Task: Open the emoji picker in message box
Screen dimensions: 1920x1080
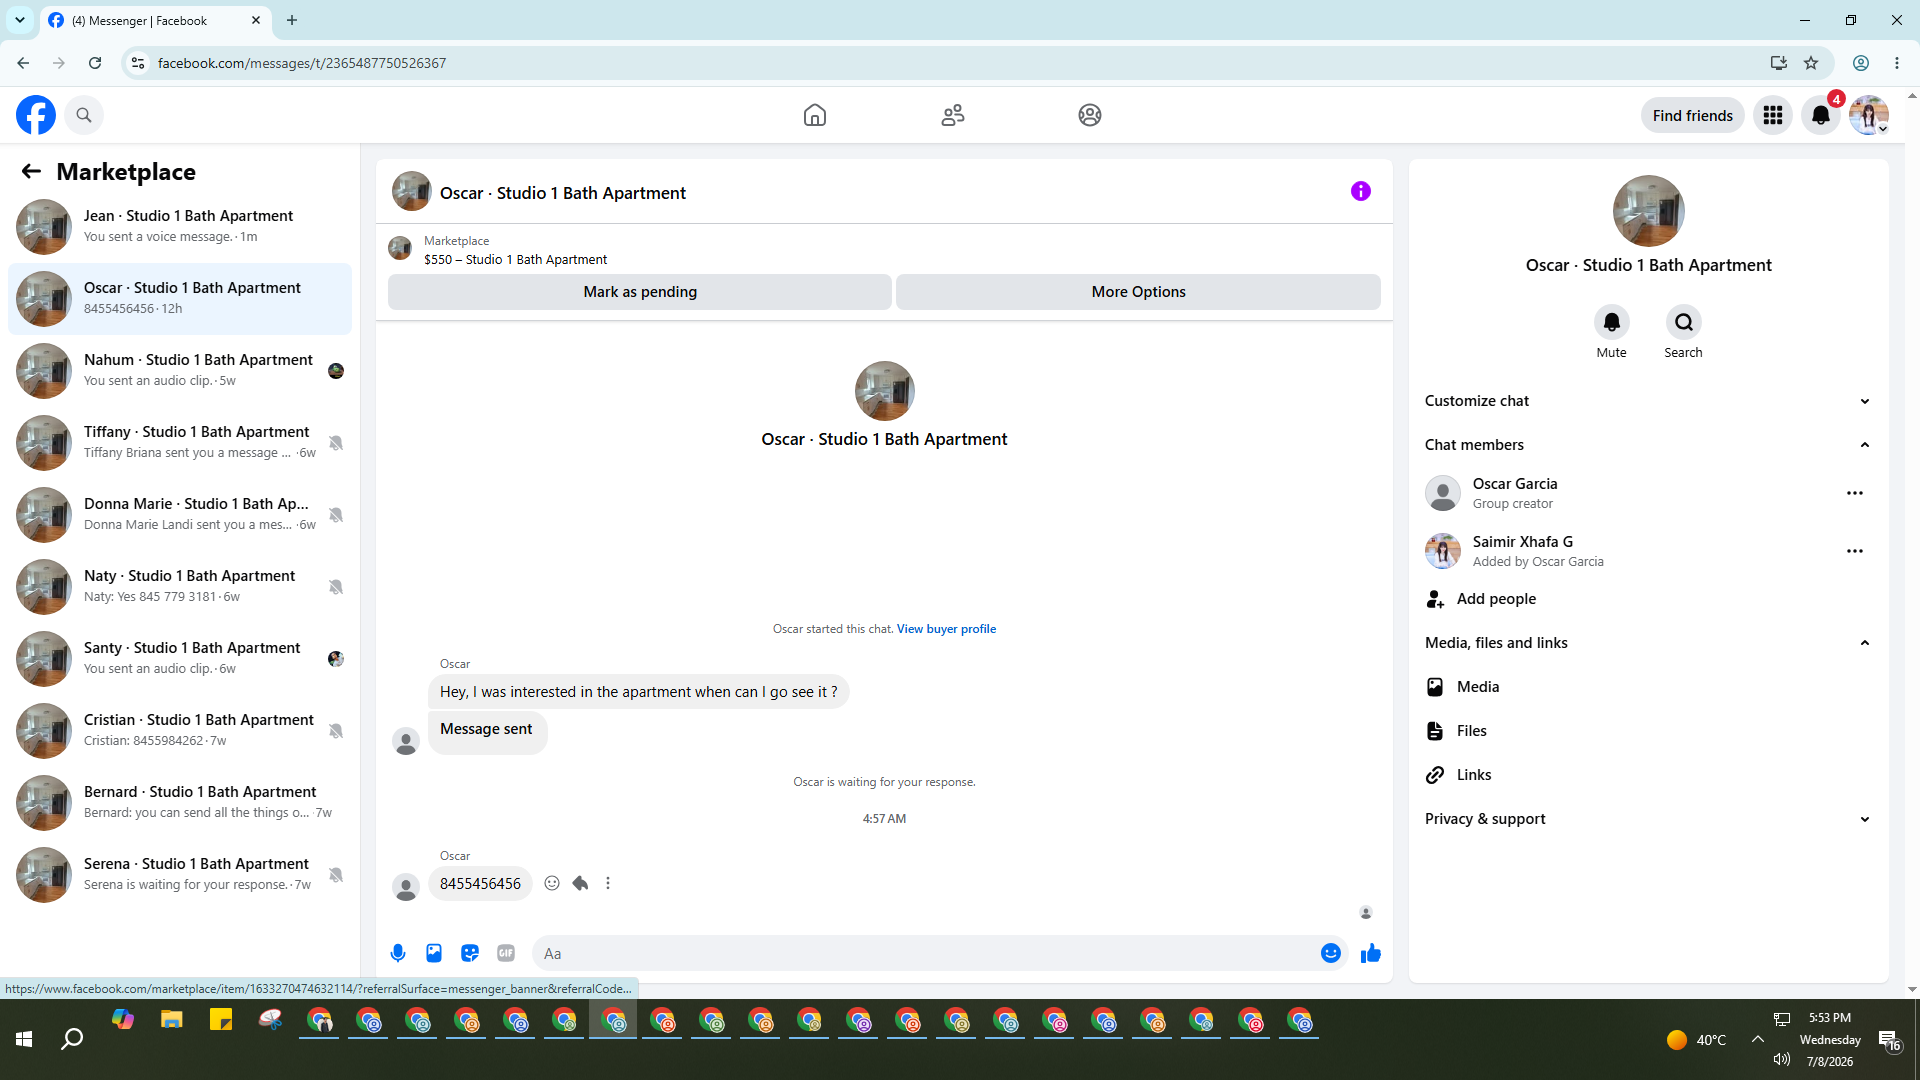Action: pyautogui.click(x=1330, y=953)
